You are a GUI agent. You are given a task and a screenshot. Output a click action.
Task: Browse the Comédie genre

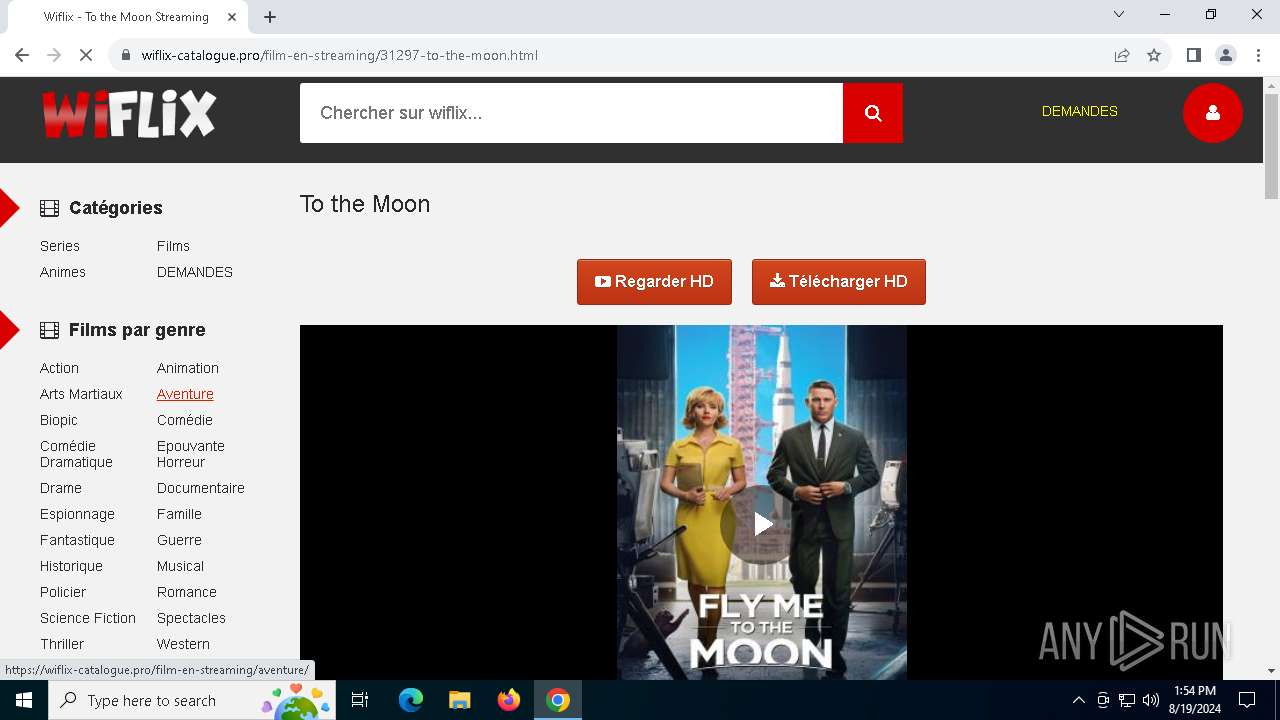coord(185,420)
